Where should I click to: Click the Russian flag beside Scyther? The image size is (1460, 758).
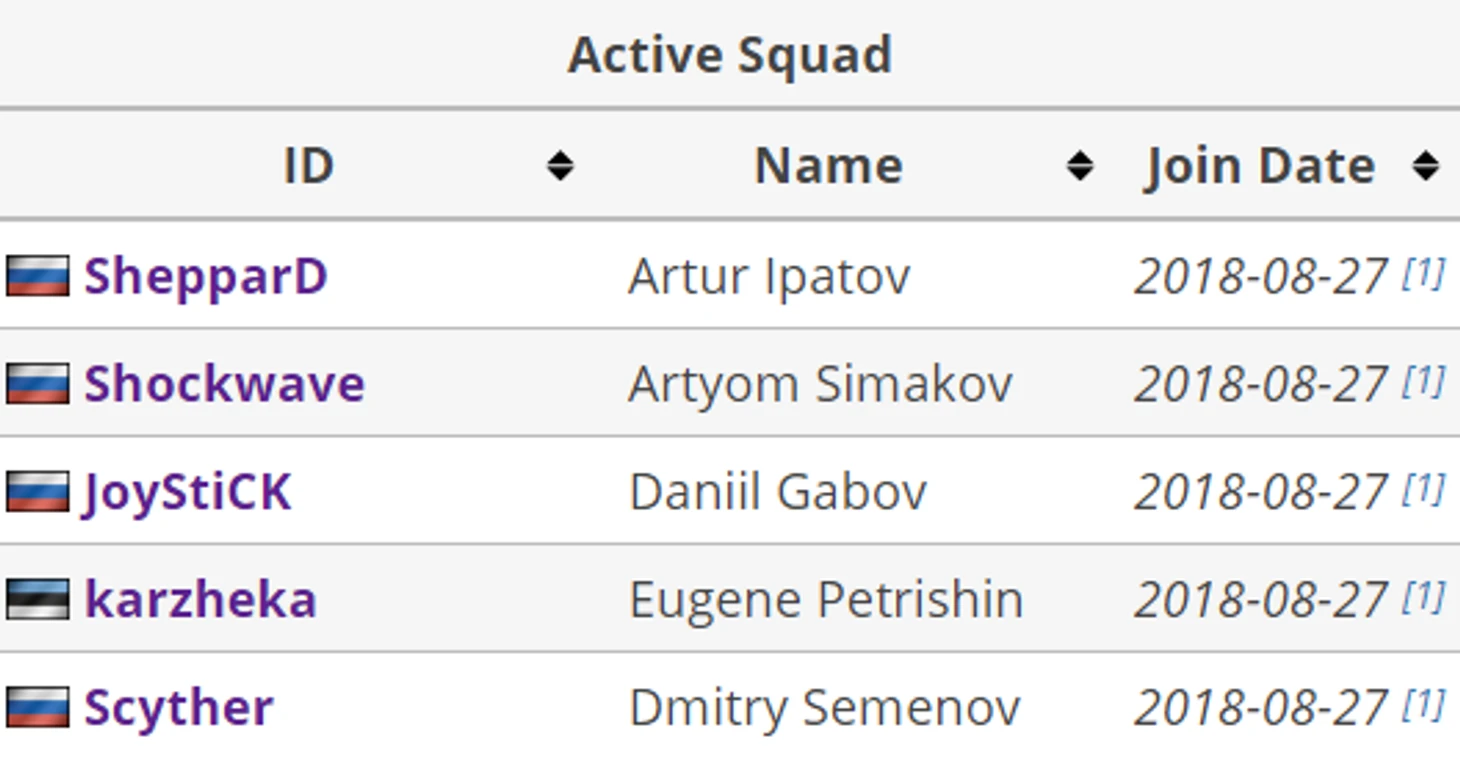coord(38,708)
